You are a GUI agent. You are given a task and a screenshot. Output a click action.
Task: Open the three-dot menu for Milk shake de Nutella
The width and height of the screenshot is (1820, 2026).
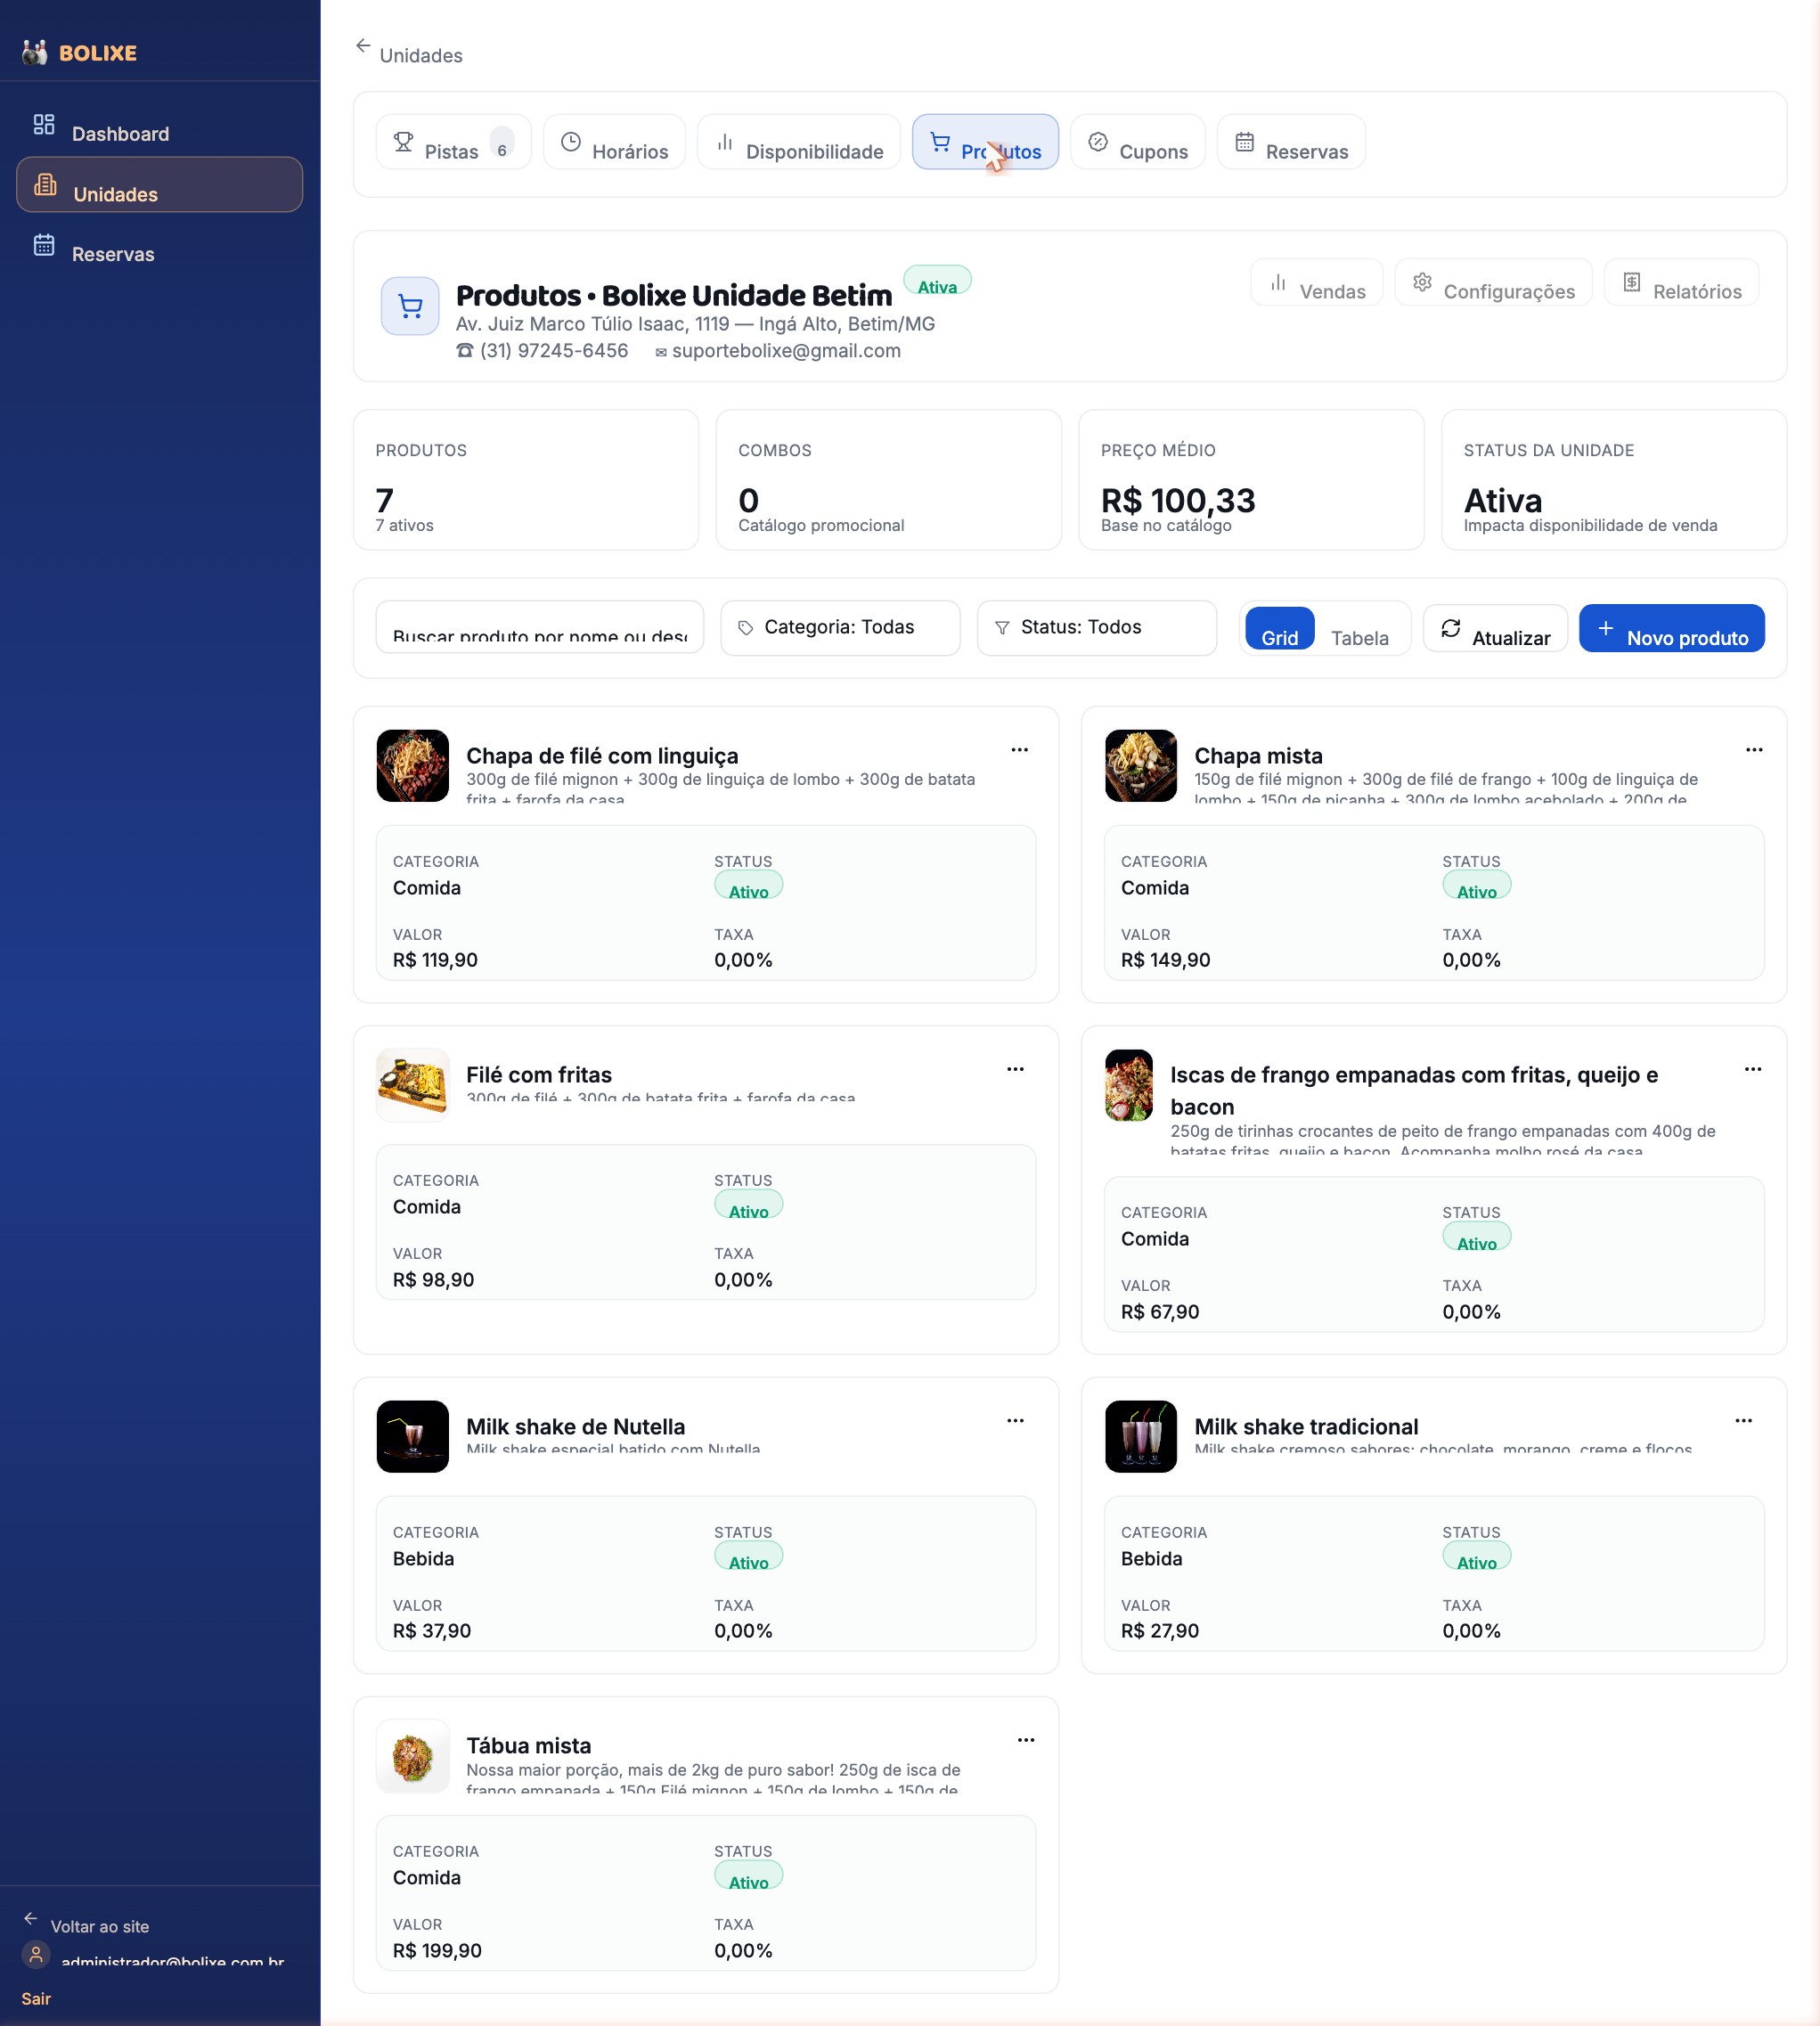click(x=1016, y=1421)
